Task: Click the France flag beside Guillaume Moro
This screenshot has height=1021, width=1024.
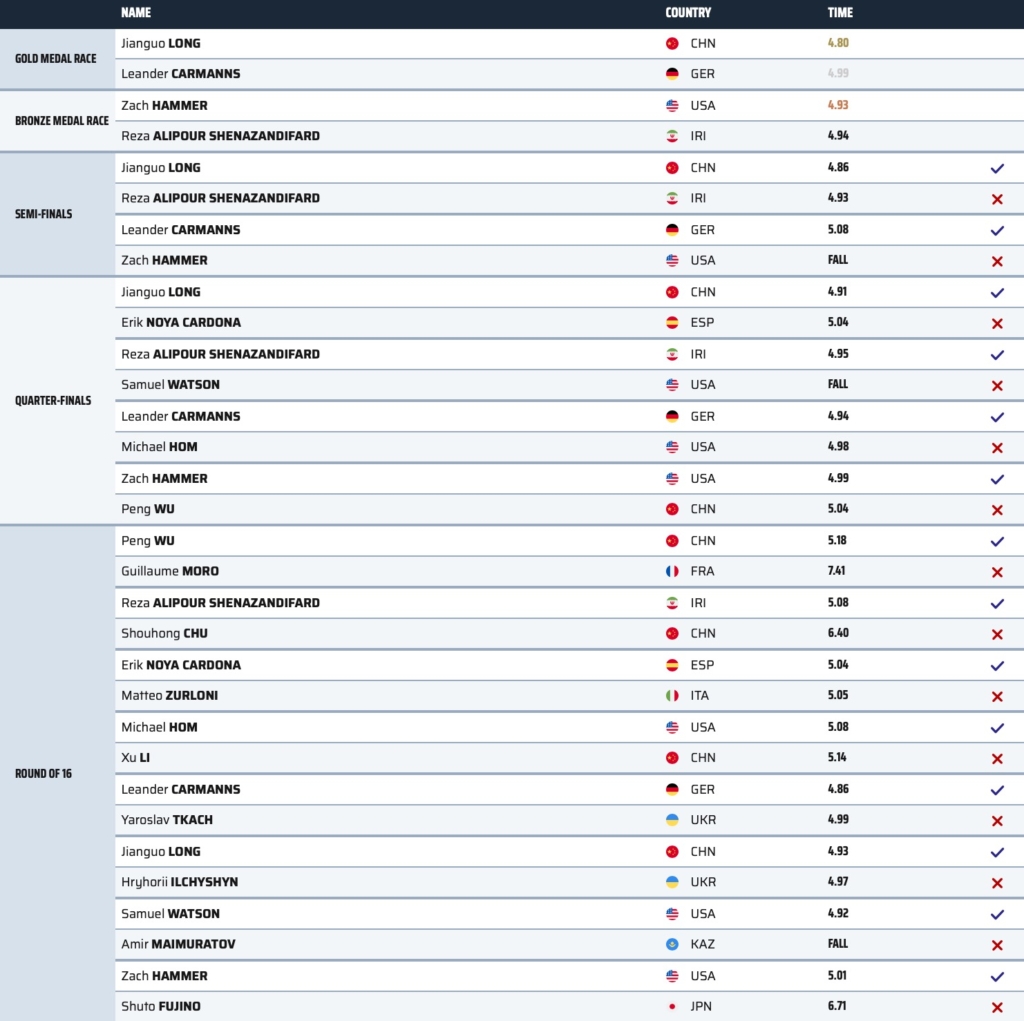Action: (x=672, y=572)
